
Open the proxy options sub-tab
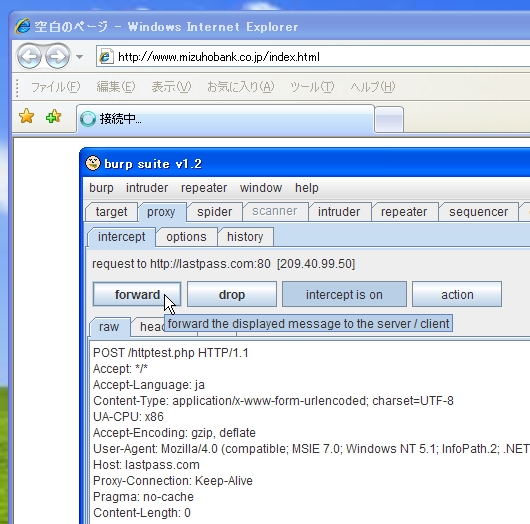186,237
